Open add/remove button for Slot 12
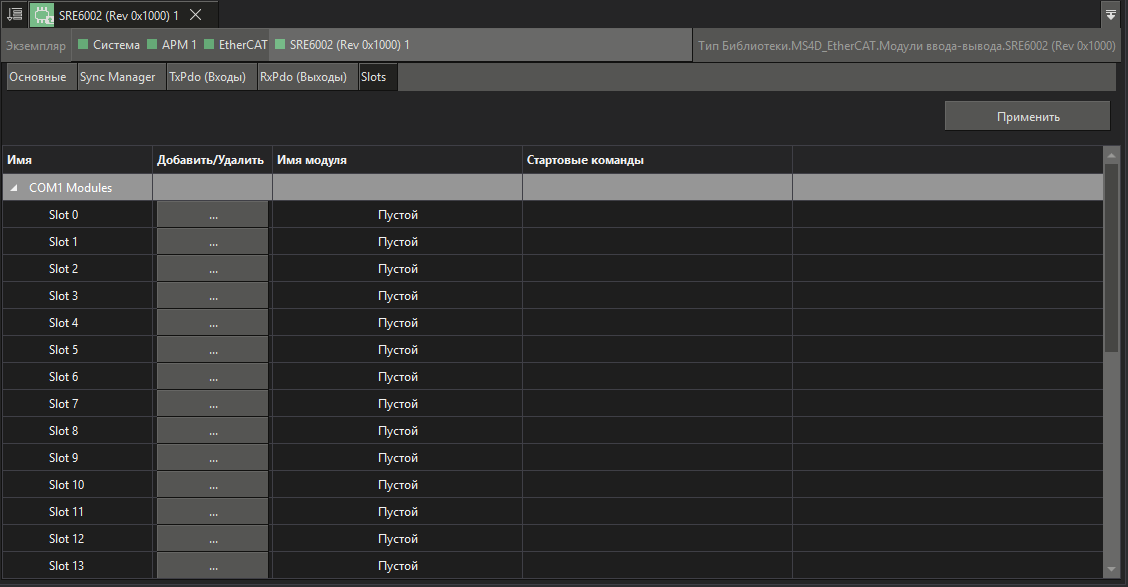The height and width of the screenshot is (587, 1128). (x=213, y=539)
